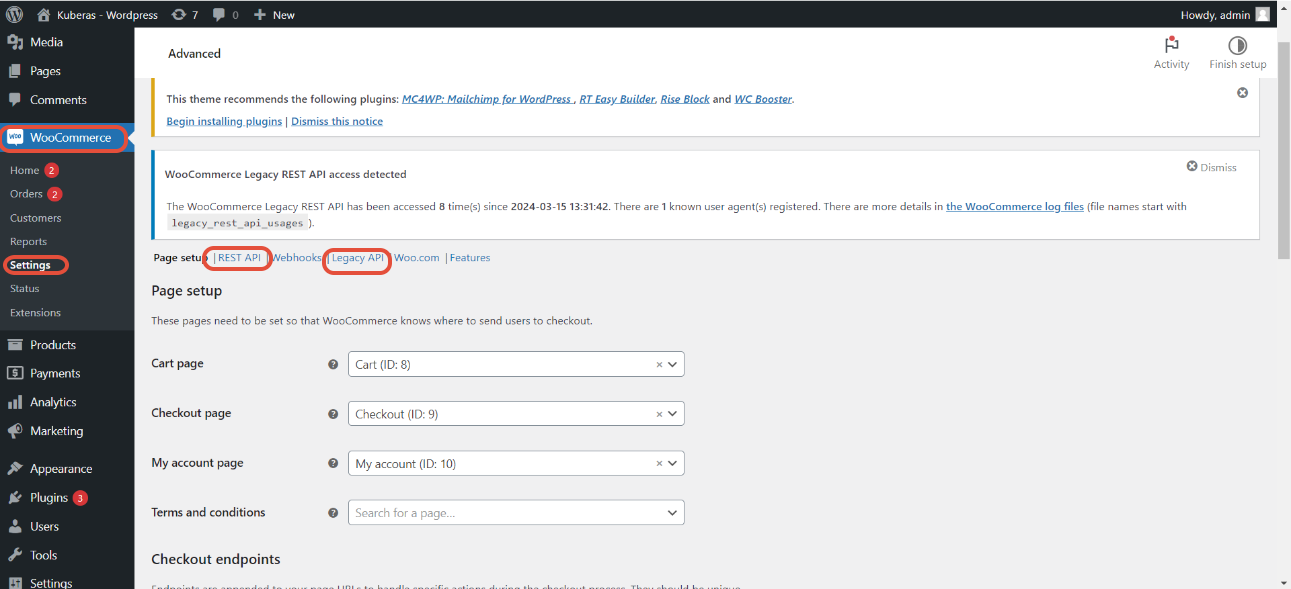Open the Activity flag icon
The image size is (1291, 589).
coord(1171,45)
